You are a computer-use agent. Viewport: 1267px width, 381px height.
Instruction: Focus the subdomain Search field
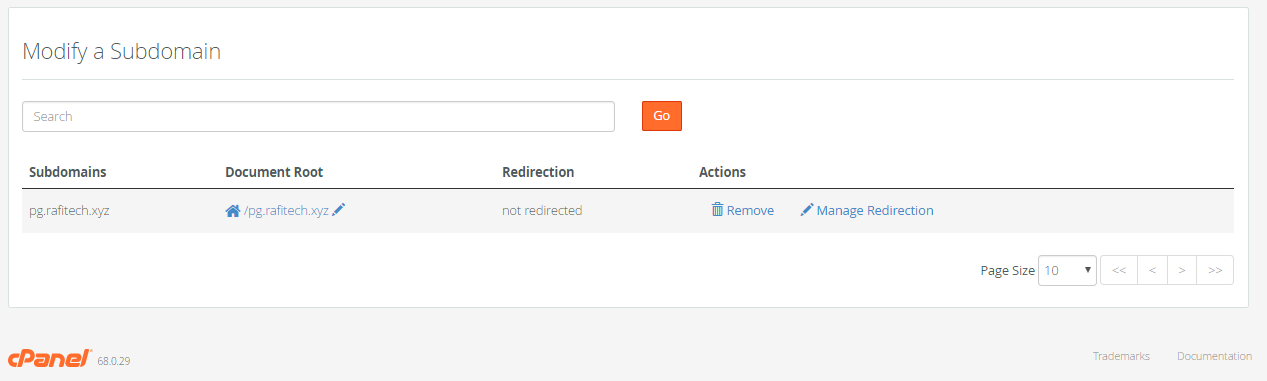coord(318,116)
